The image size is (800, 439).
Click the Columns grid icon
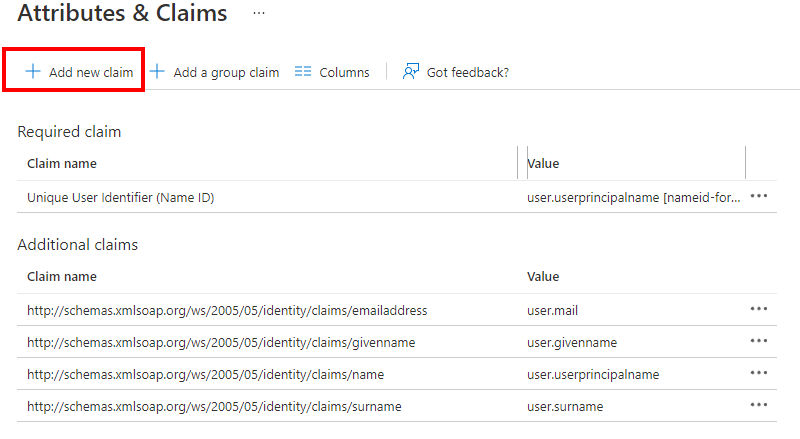(303, 71)
